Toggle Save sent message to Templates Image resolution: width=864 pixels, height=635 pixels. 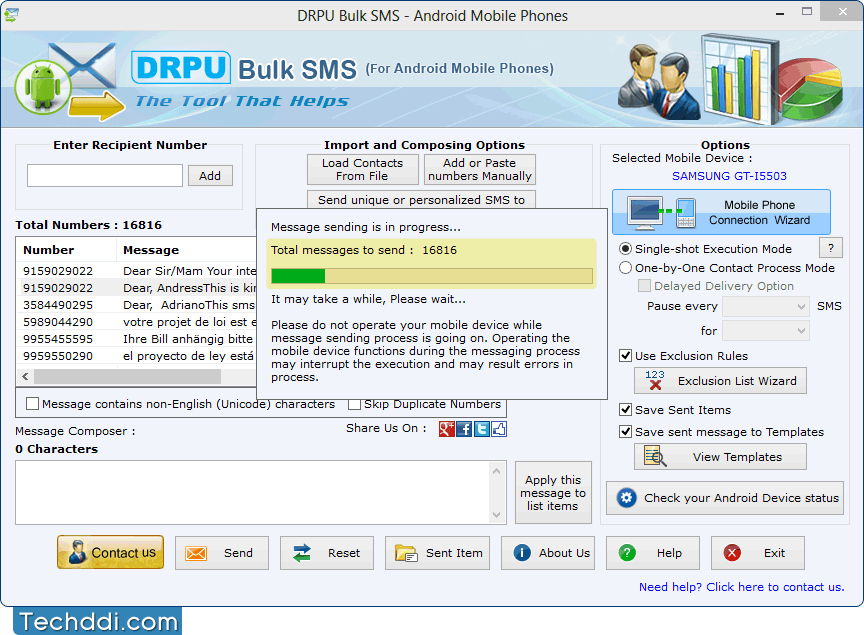(x=625, y=432)
